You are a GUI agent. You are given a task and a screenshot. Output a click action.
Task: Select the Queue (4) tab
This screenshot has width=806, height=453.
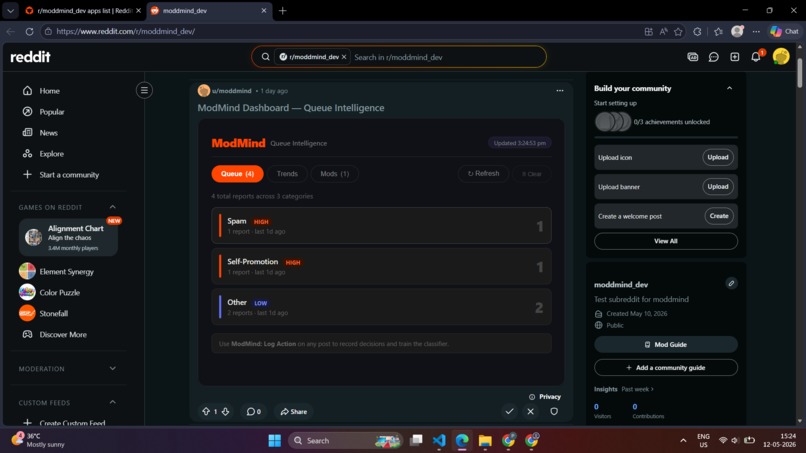click(x=237, y=174)
